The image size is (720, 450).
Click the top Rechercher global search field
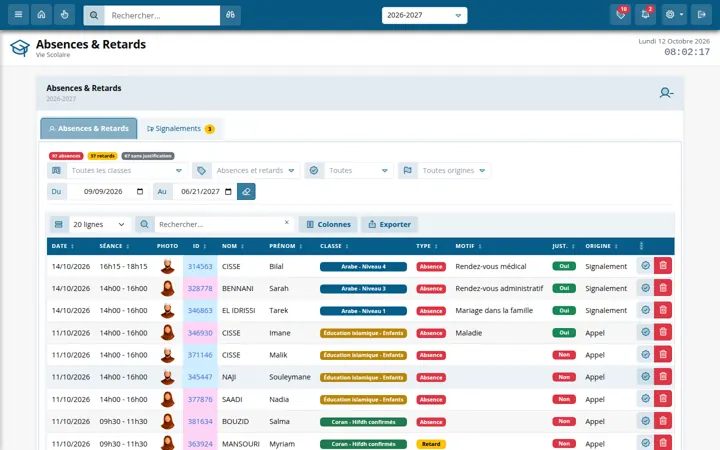coord(162,15)
